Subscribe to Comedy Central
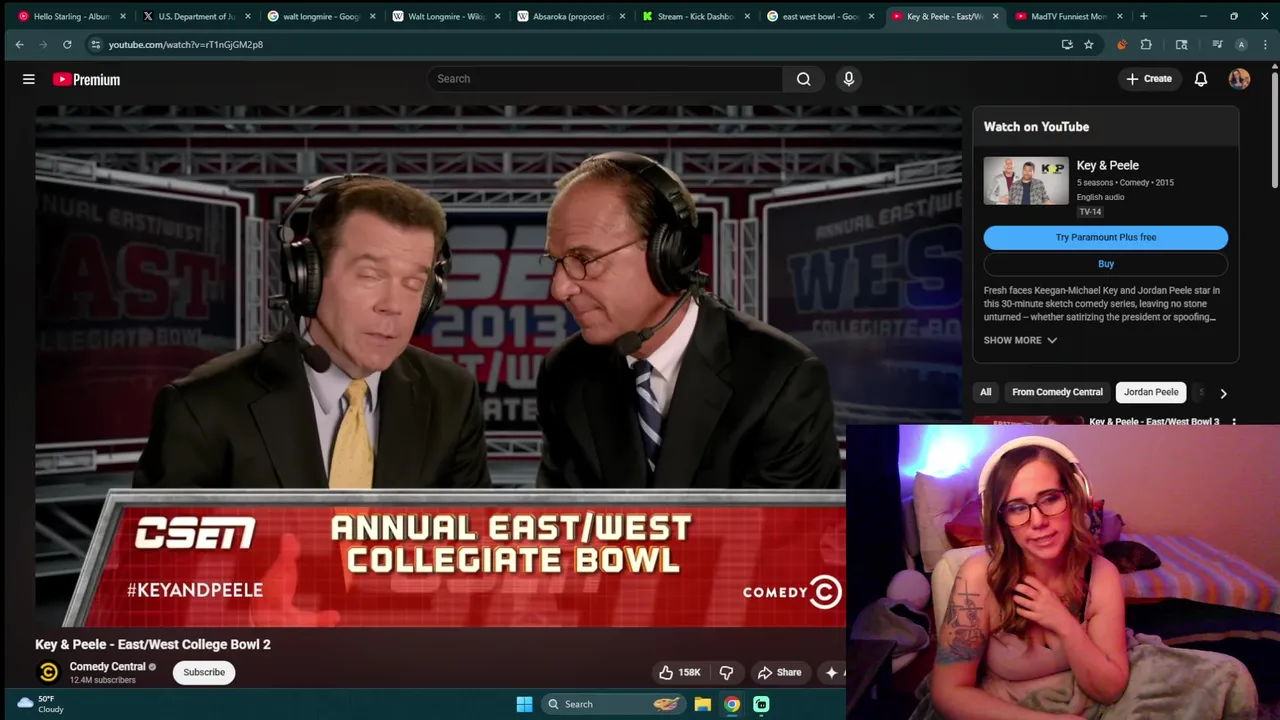 204,672
